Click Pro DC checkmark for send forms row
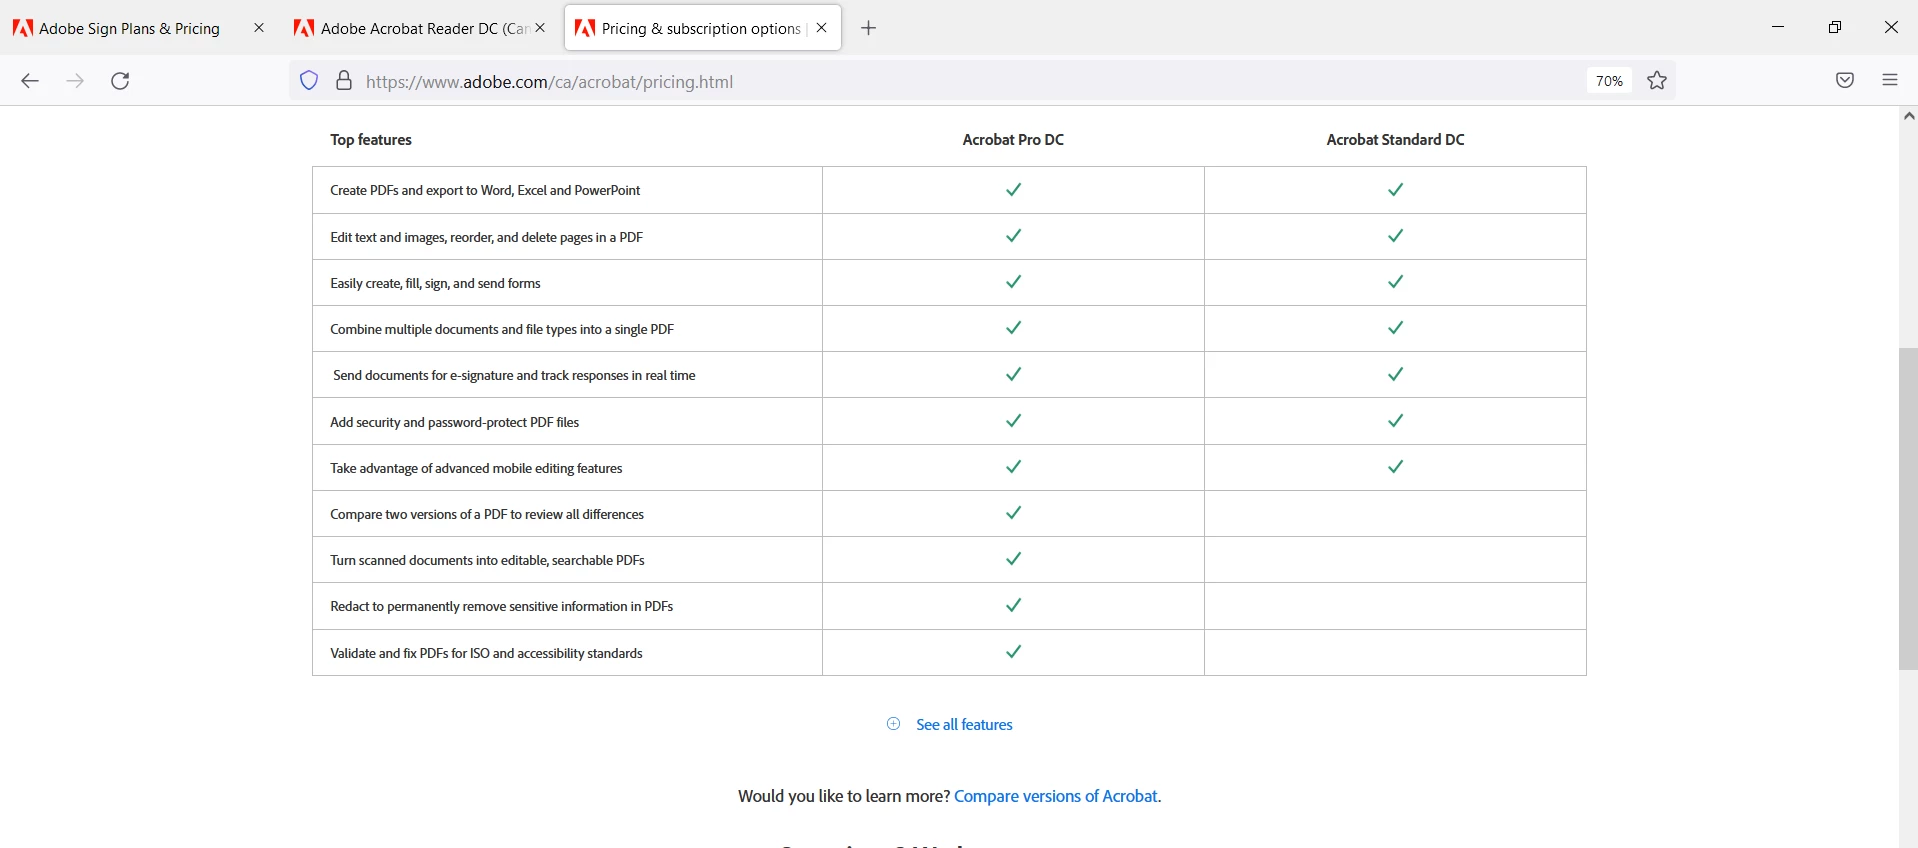 click(1013, 282)
